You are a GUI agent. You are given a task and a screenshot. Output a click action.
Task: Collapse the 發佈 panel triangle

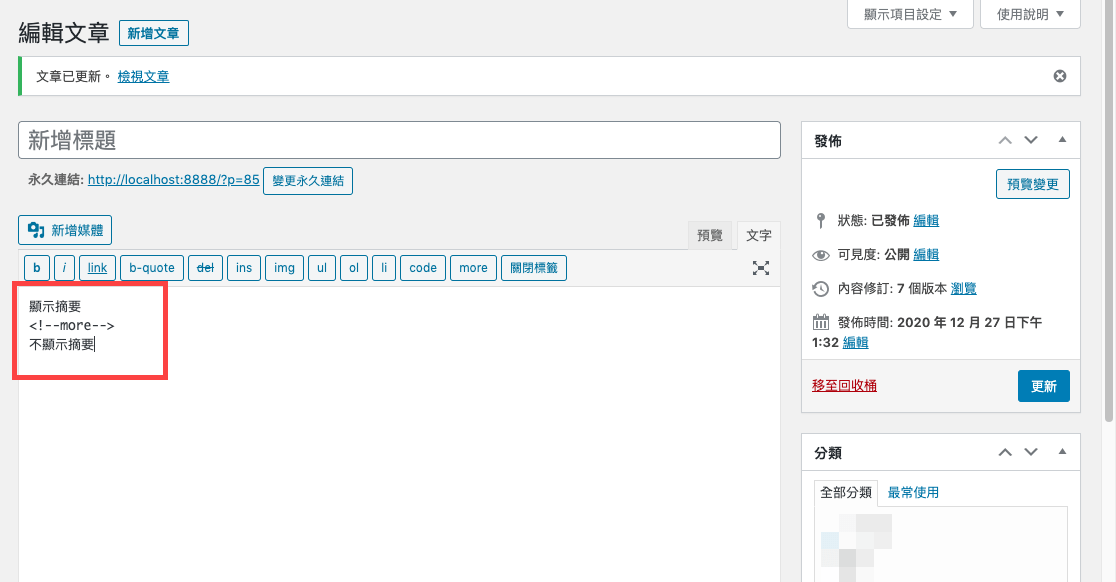(1062, 139)
